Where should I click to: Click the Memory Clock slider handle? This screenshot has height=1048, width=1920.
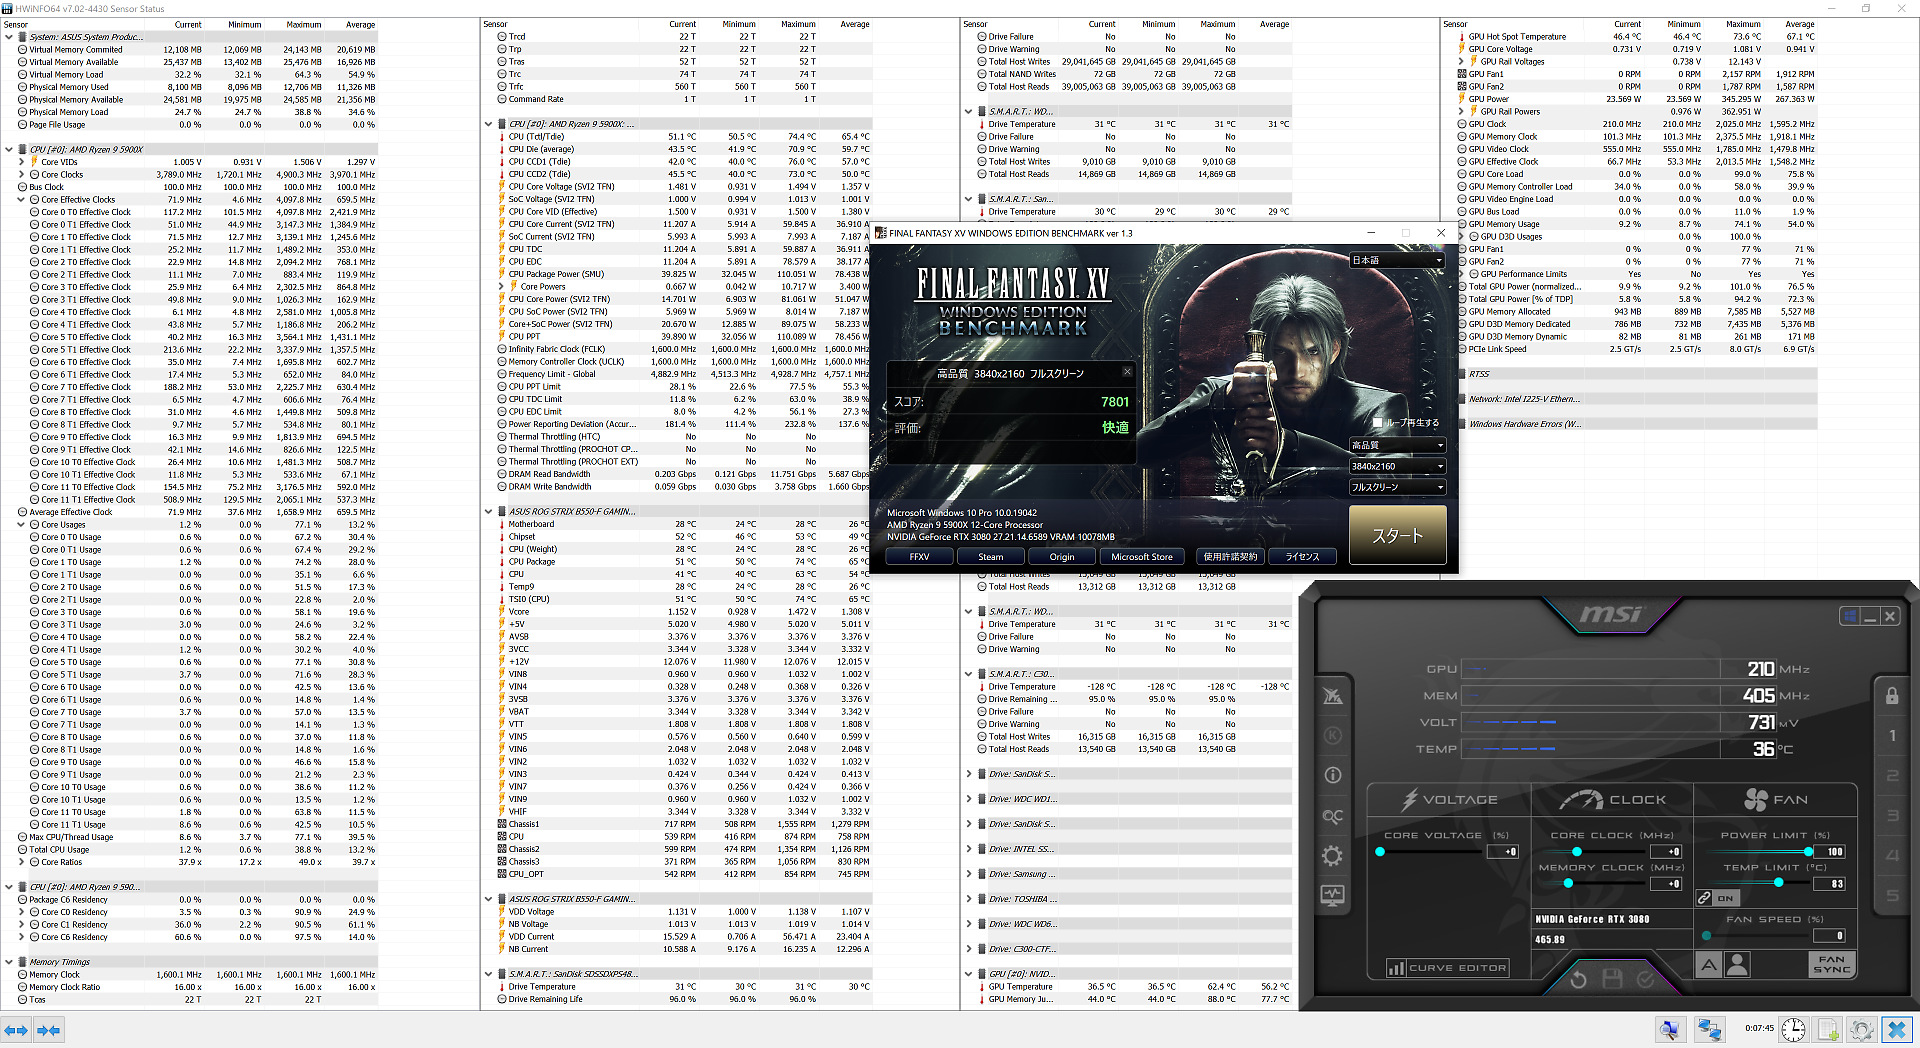click(1568, 884)
